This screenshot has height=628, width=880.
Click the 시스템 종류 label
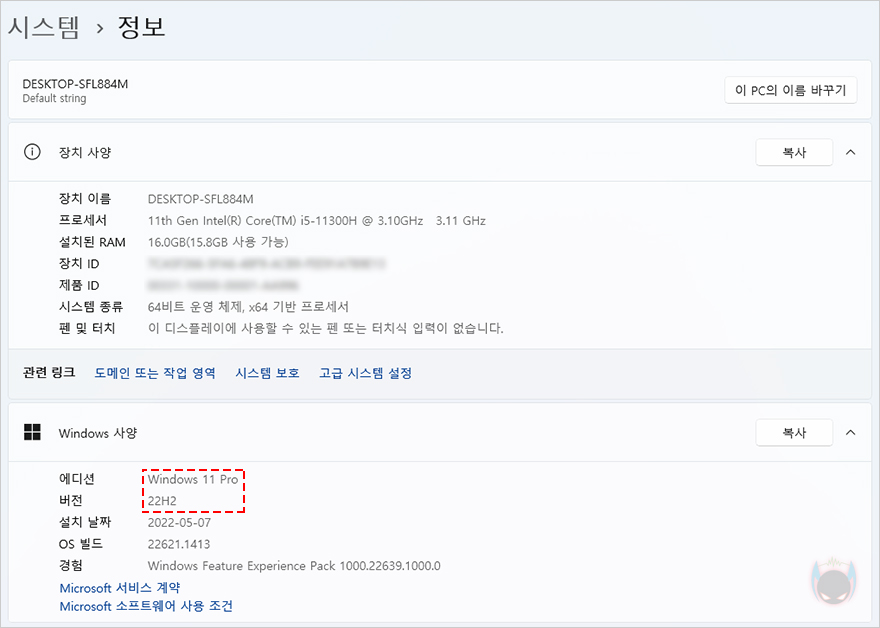coord(91,306)
